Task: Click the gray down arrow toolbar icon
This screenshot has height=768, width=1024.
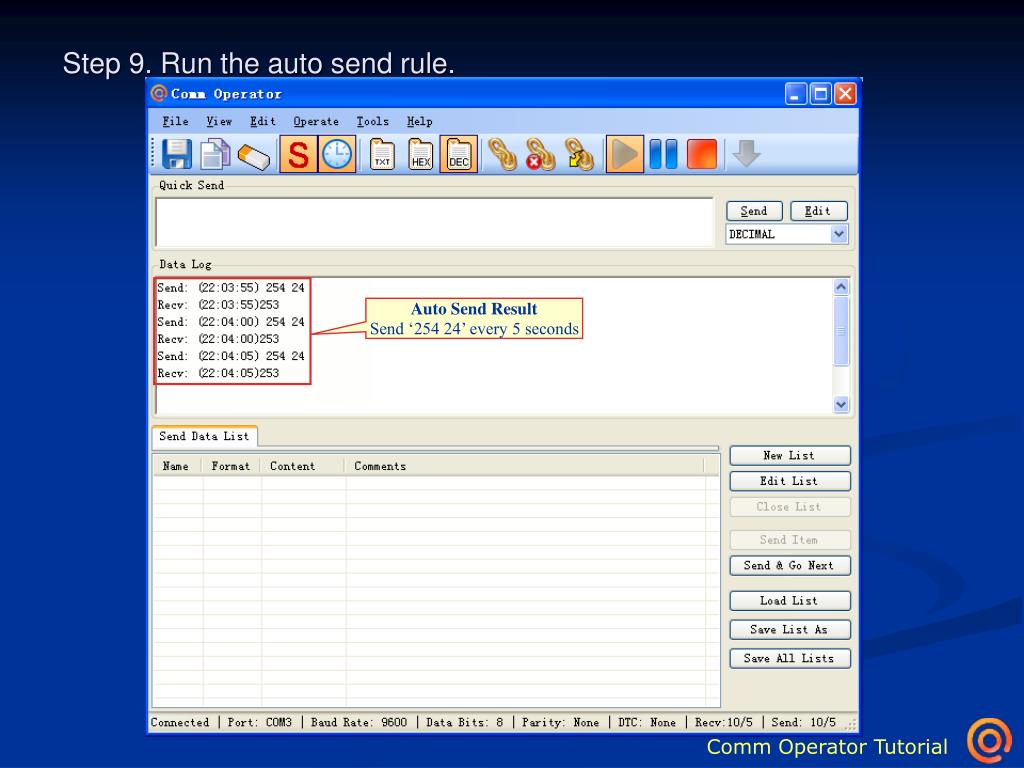Action: tap(746, 154)
